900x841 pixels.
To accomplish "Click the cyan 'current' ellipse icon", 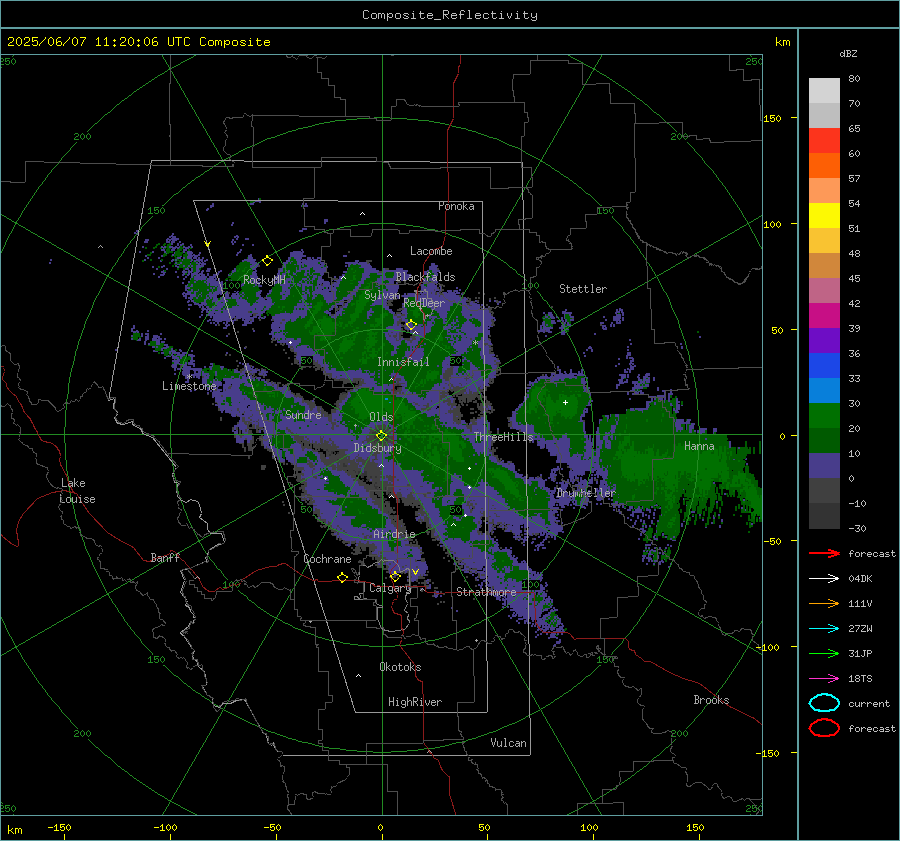I will [x=824, y=703].
